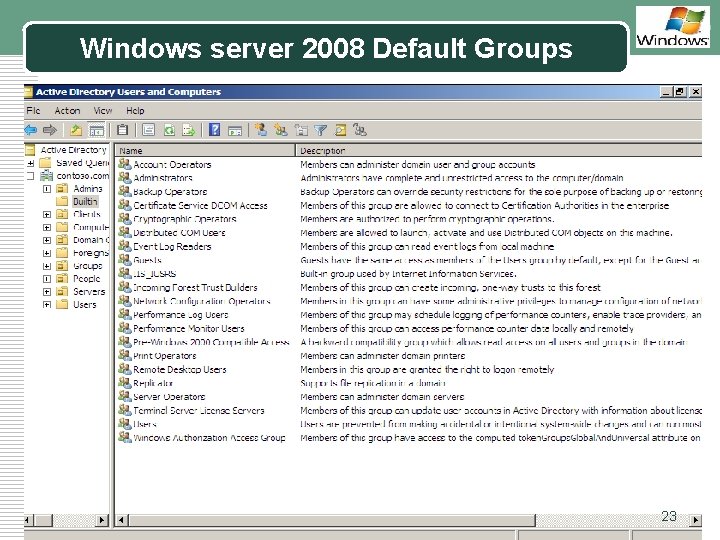Click the clipboard toolbar icon
The image size is (720, 540).
pyautogui.click(x=122, y=130)
